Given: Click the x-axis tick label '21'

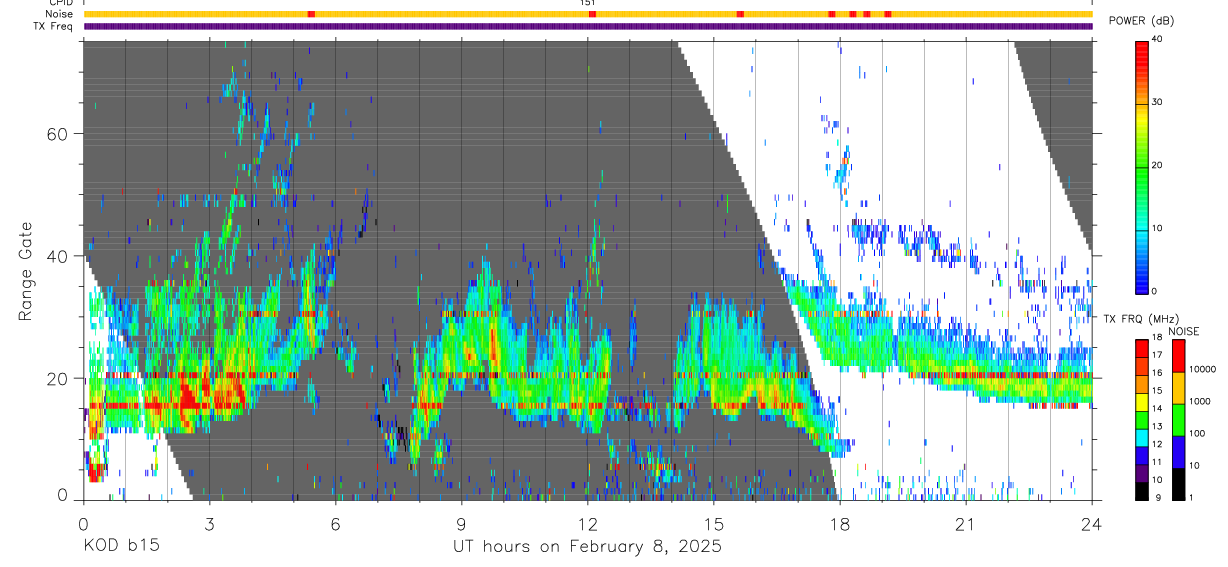Looking at the screenshot, I should click(x=965, y=524).
